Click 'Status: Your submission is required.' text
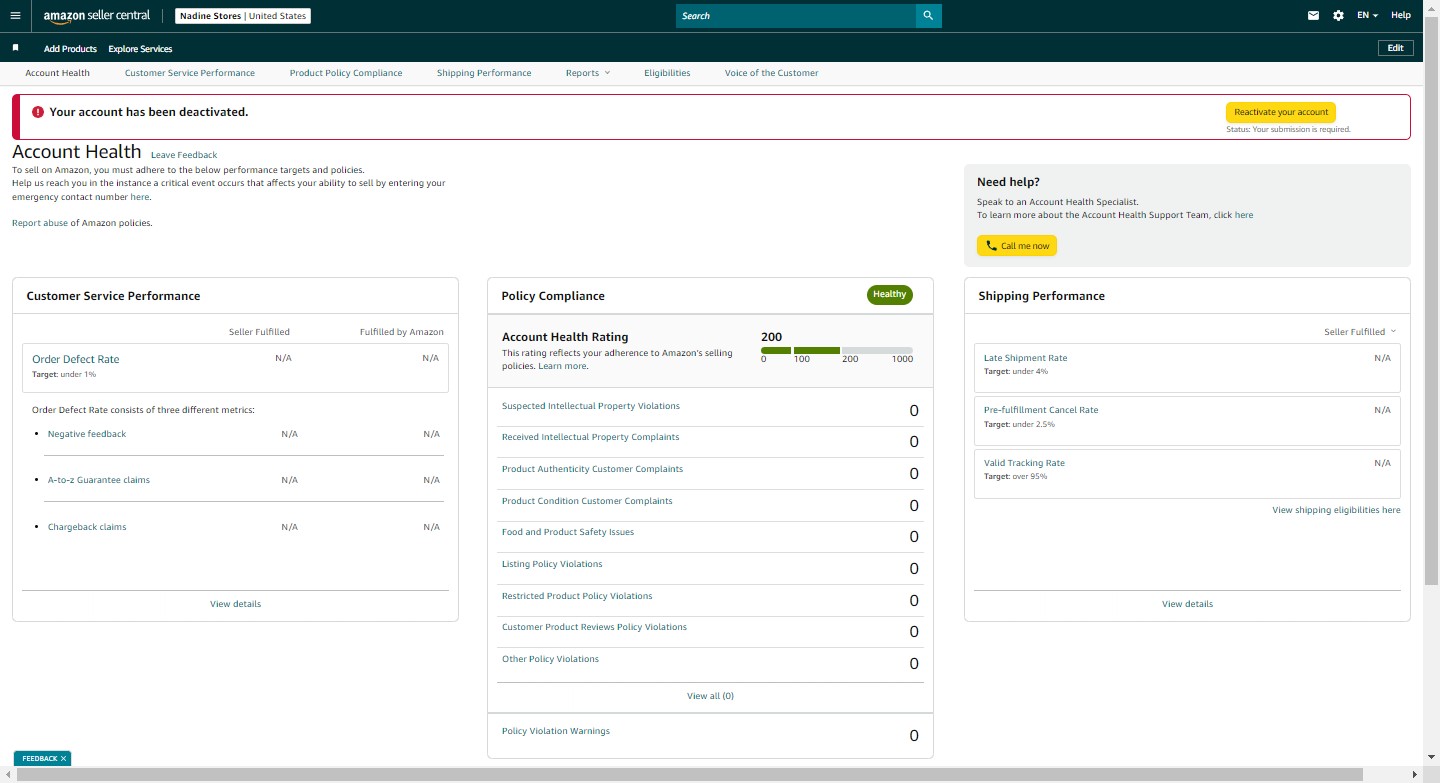The height and width of the screenshot is (783, 1440). click(1288, 130)
